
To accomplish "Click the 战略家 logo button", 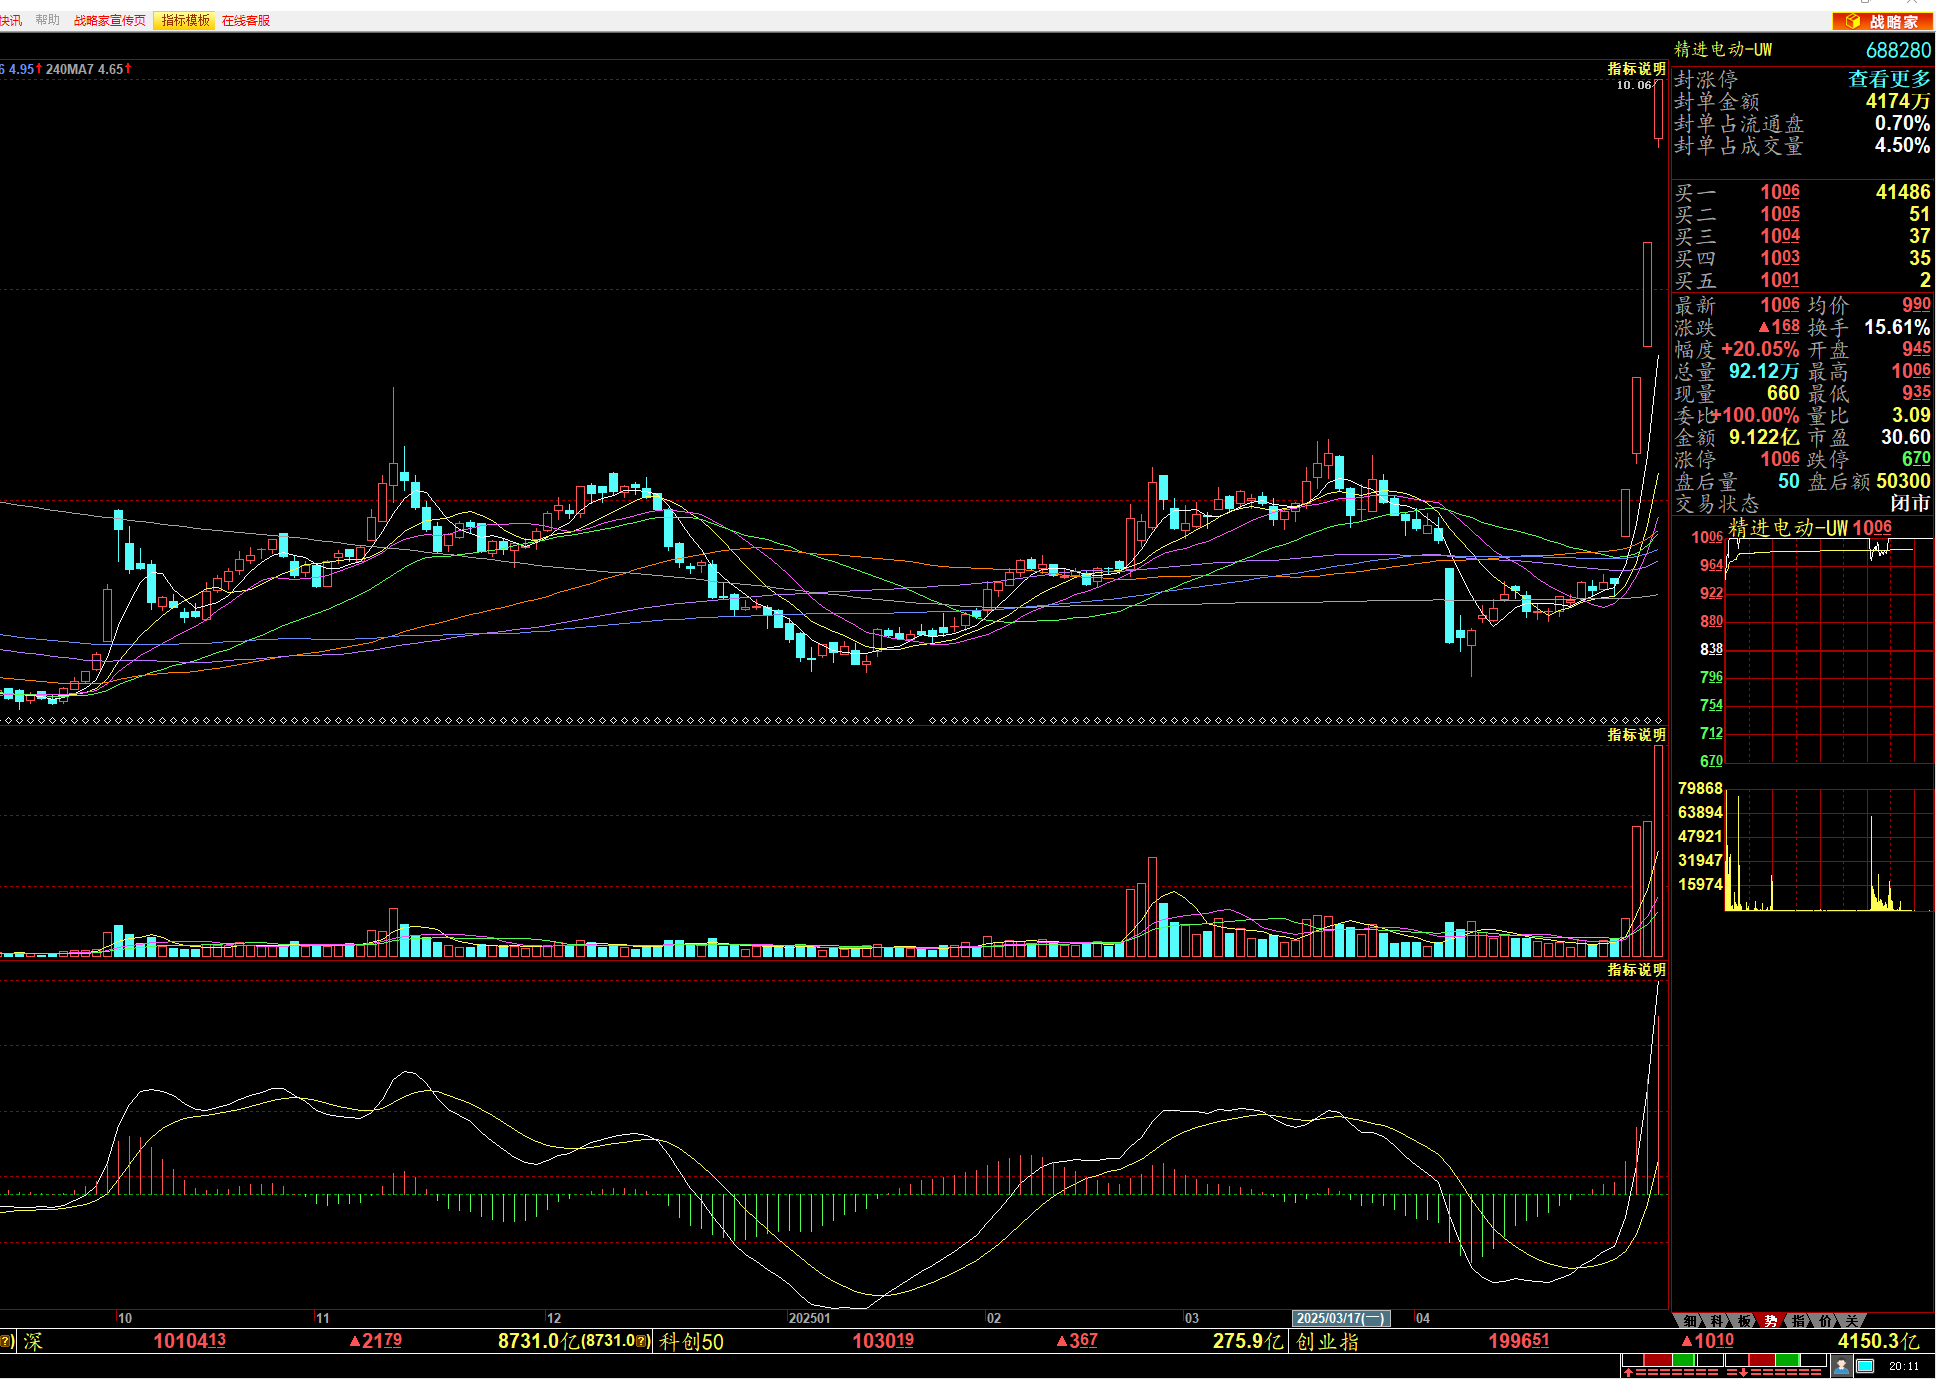I will (1882, 21).
